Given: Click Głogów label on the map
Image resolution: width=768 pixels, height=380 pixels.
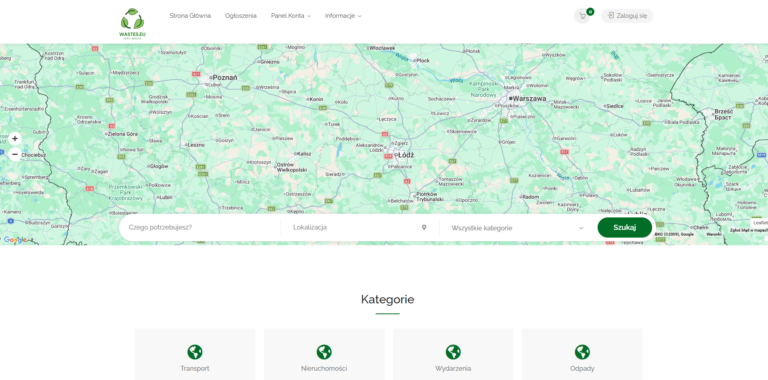Looking at the screenshot, I should (x=159, y=166).
